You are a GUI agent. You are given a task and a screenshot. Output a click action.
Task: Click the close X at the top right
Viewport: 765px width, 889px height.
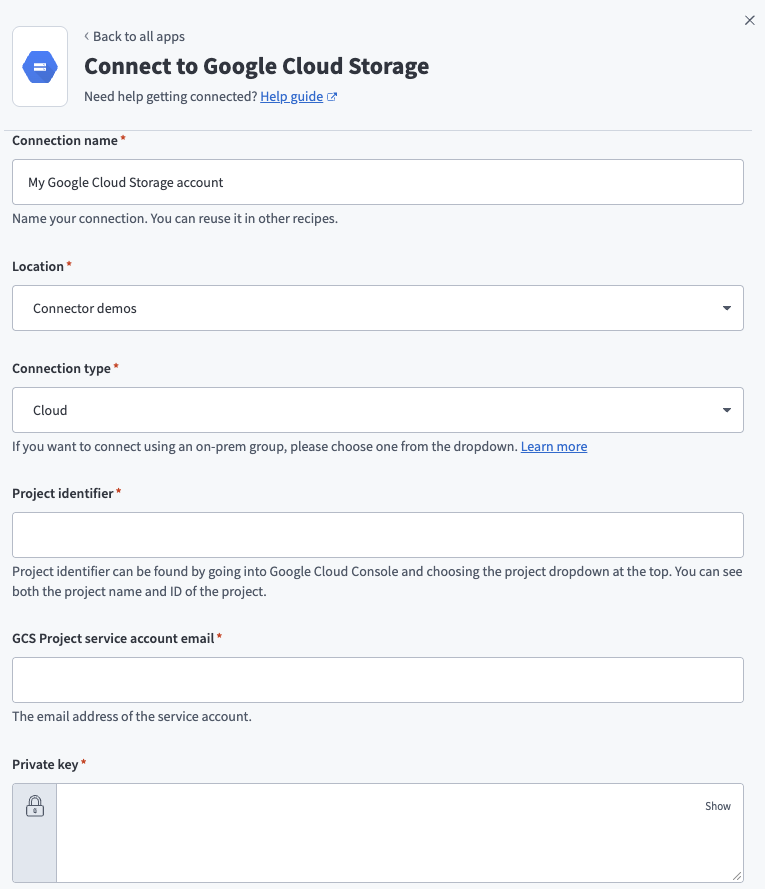click(x=749, y=20)
